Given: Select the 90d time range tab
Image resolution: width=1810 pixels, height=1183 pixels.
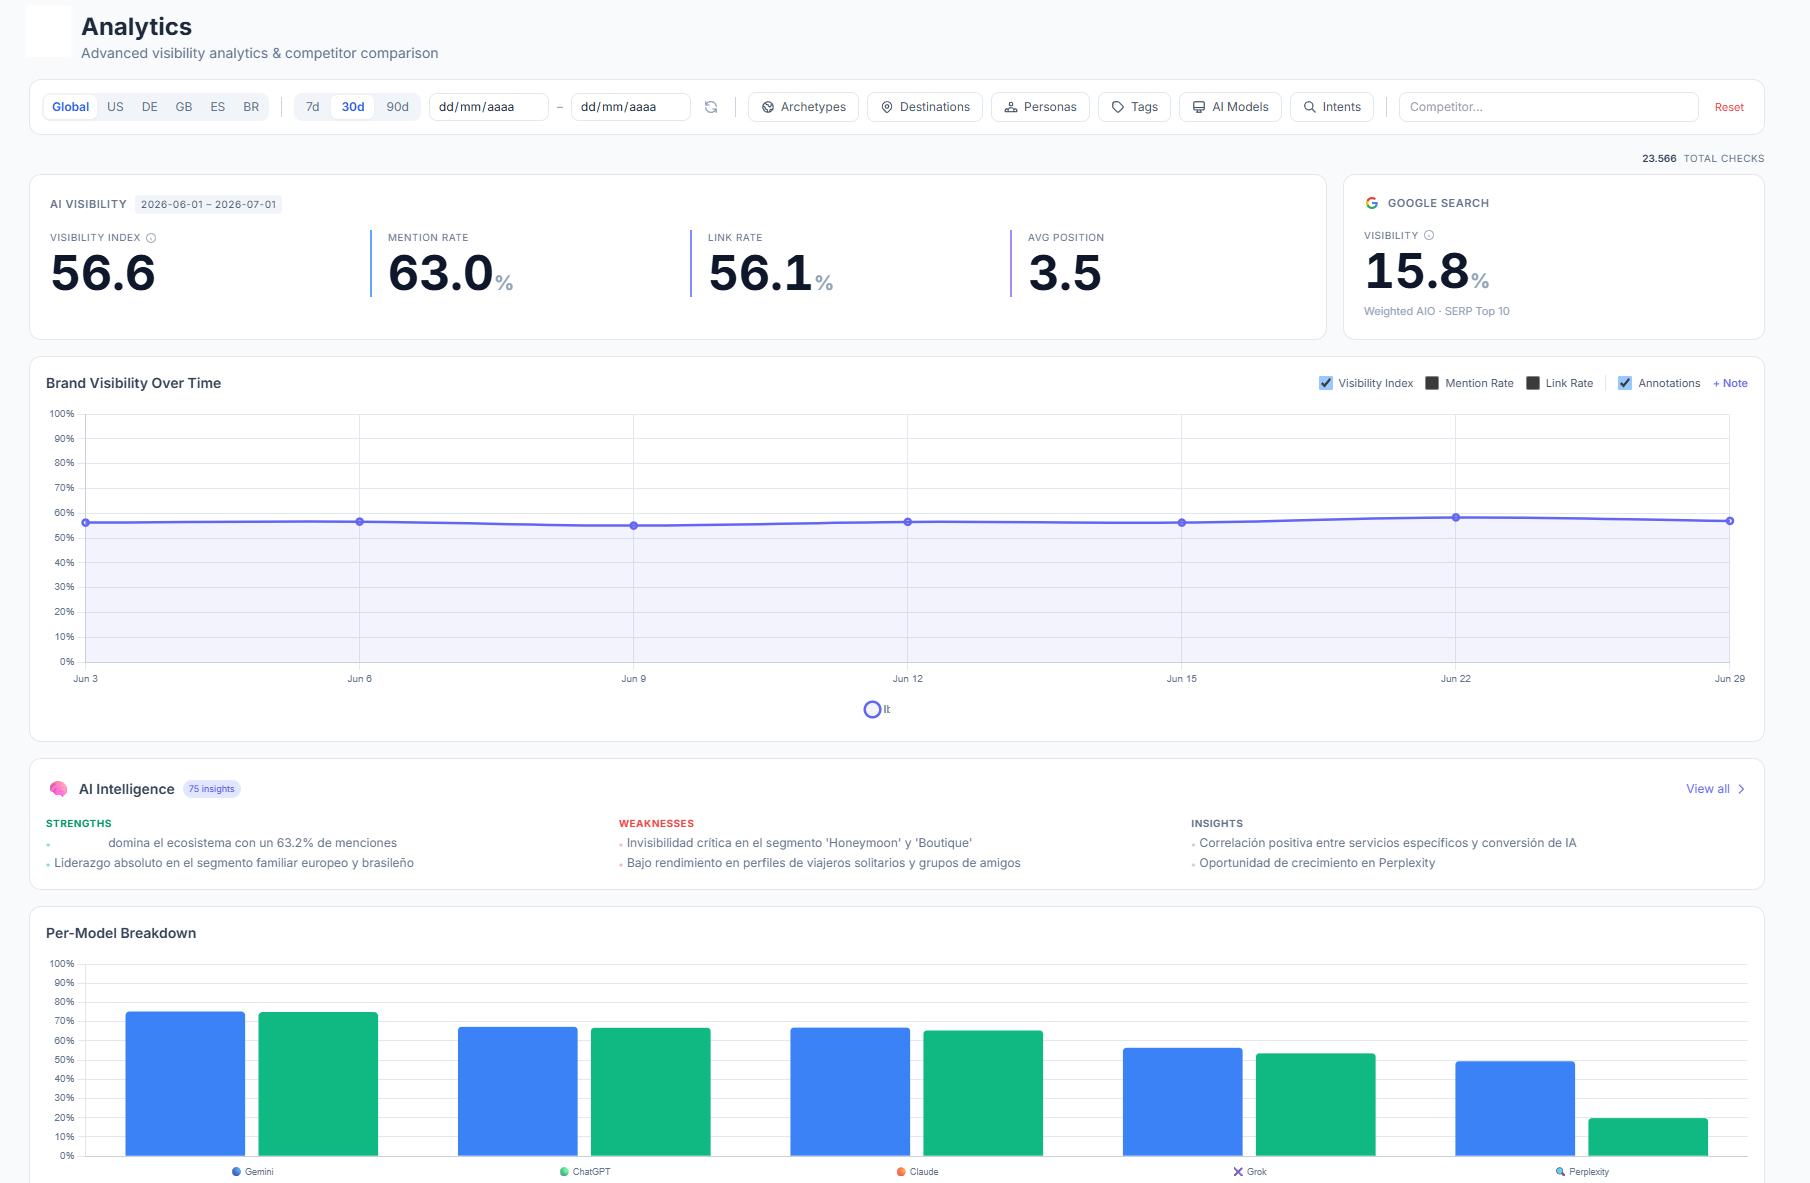Looking at the screenshot, I should pyautogui.click(x=398, y=107).
